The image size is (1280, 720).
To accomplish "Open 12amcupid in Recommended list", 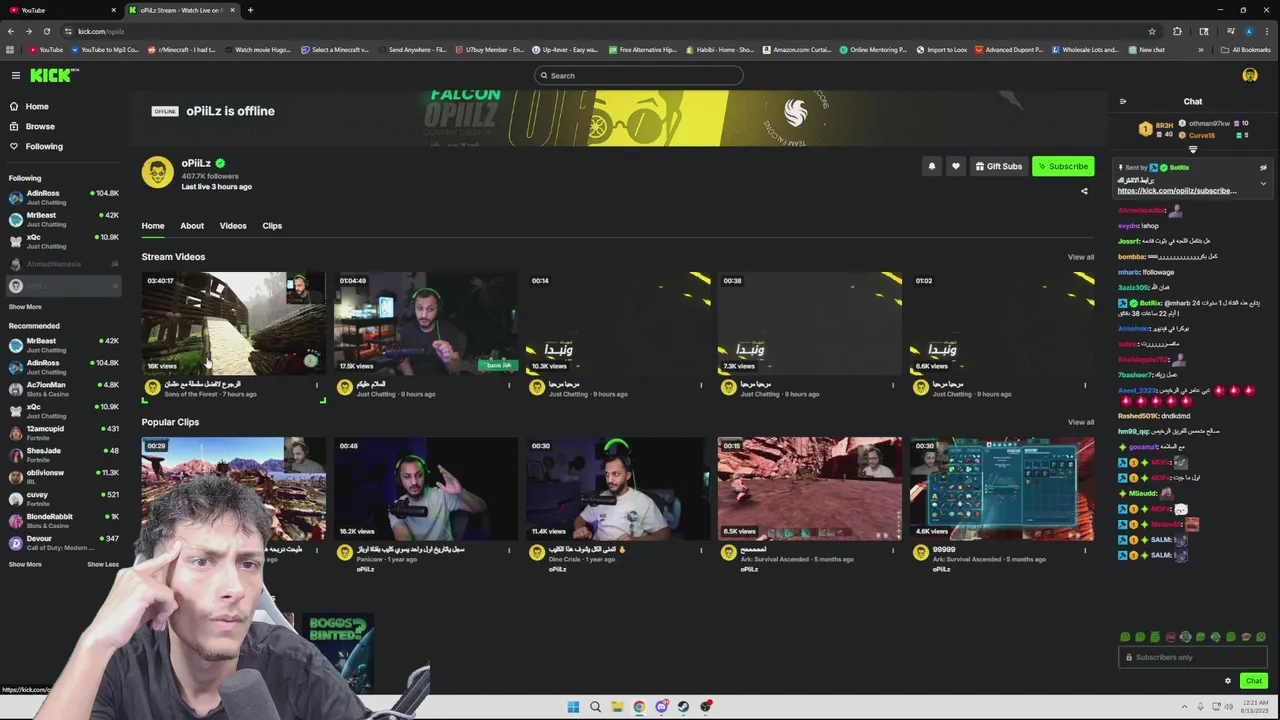I will click(x=64, y=433).
